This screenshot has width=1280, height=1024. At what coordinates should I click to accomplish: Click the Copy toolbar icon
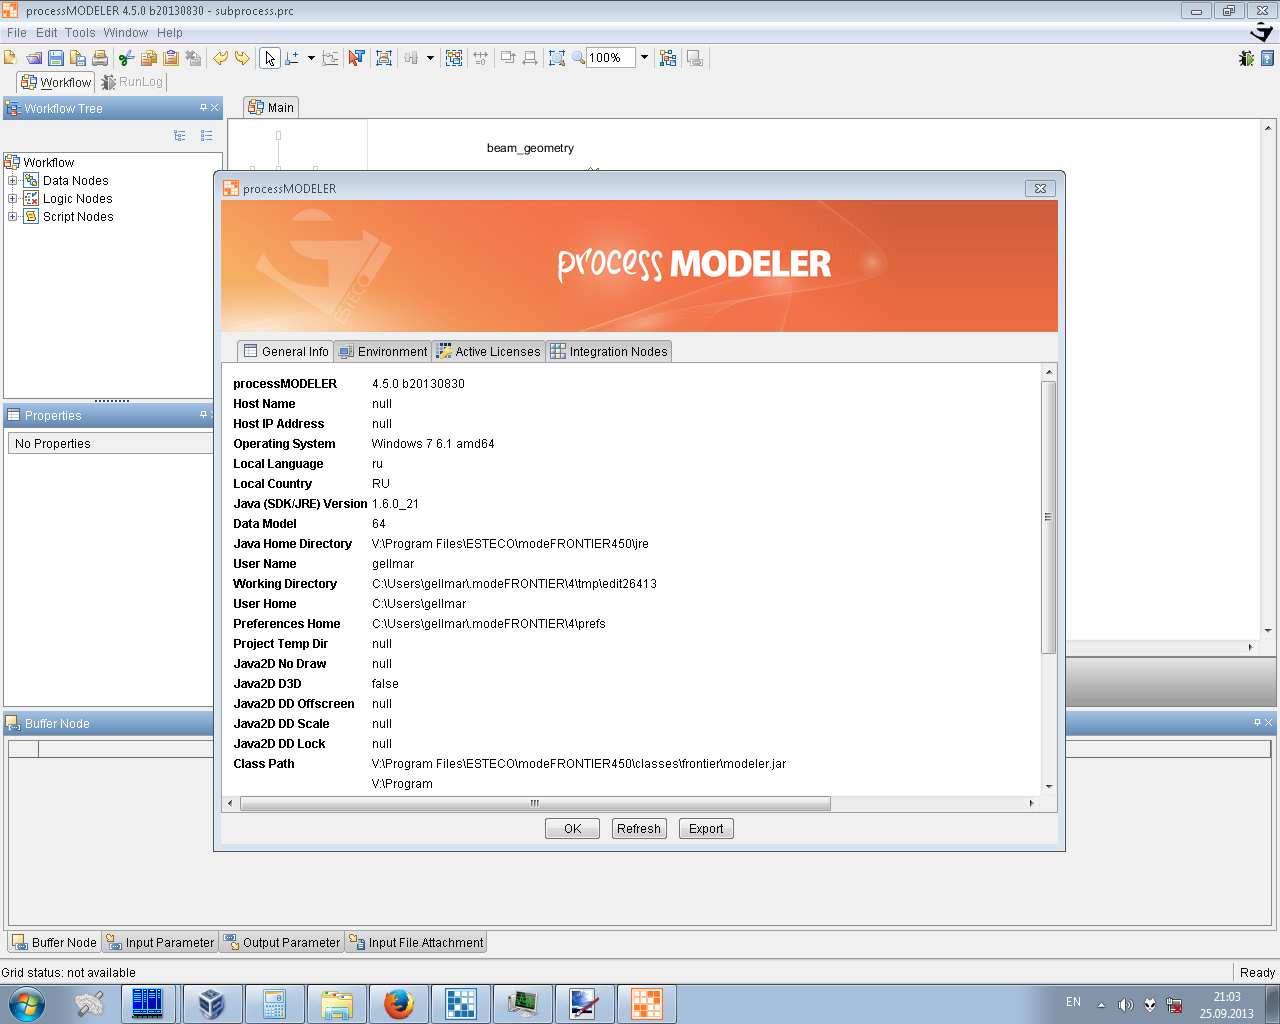pos(149,58)
